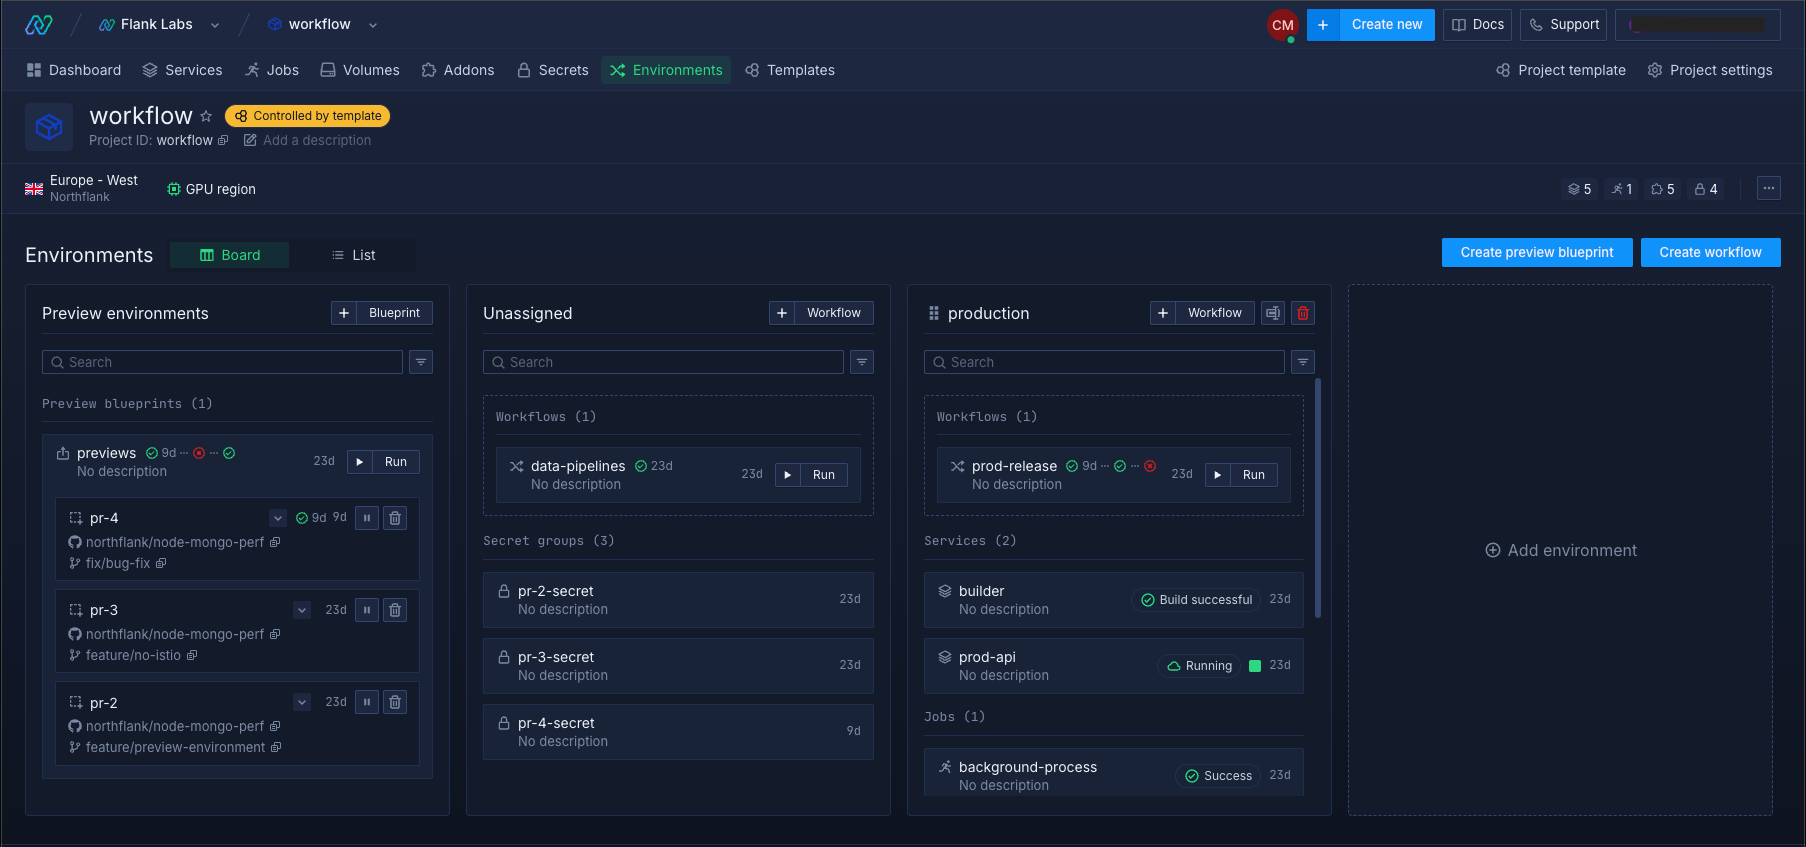Delete the pr-4 preview environment
Screen dimensions: 1806x847
[x=395, y=518]
